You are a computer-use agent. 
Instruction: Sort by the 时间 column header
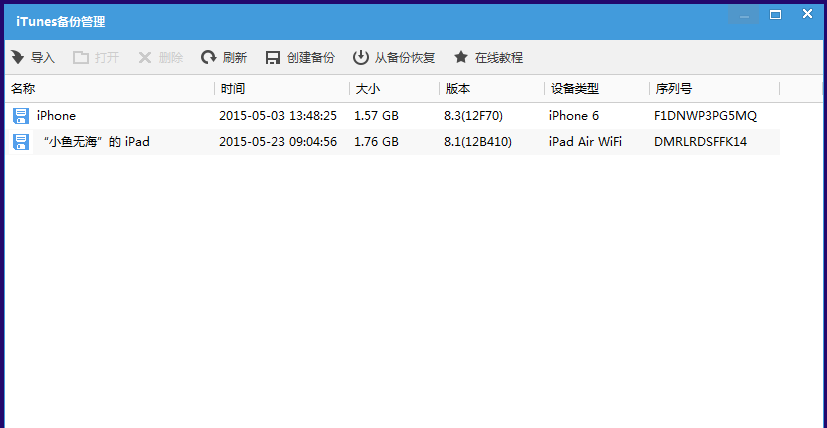(233, 89)
